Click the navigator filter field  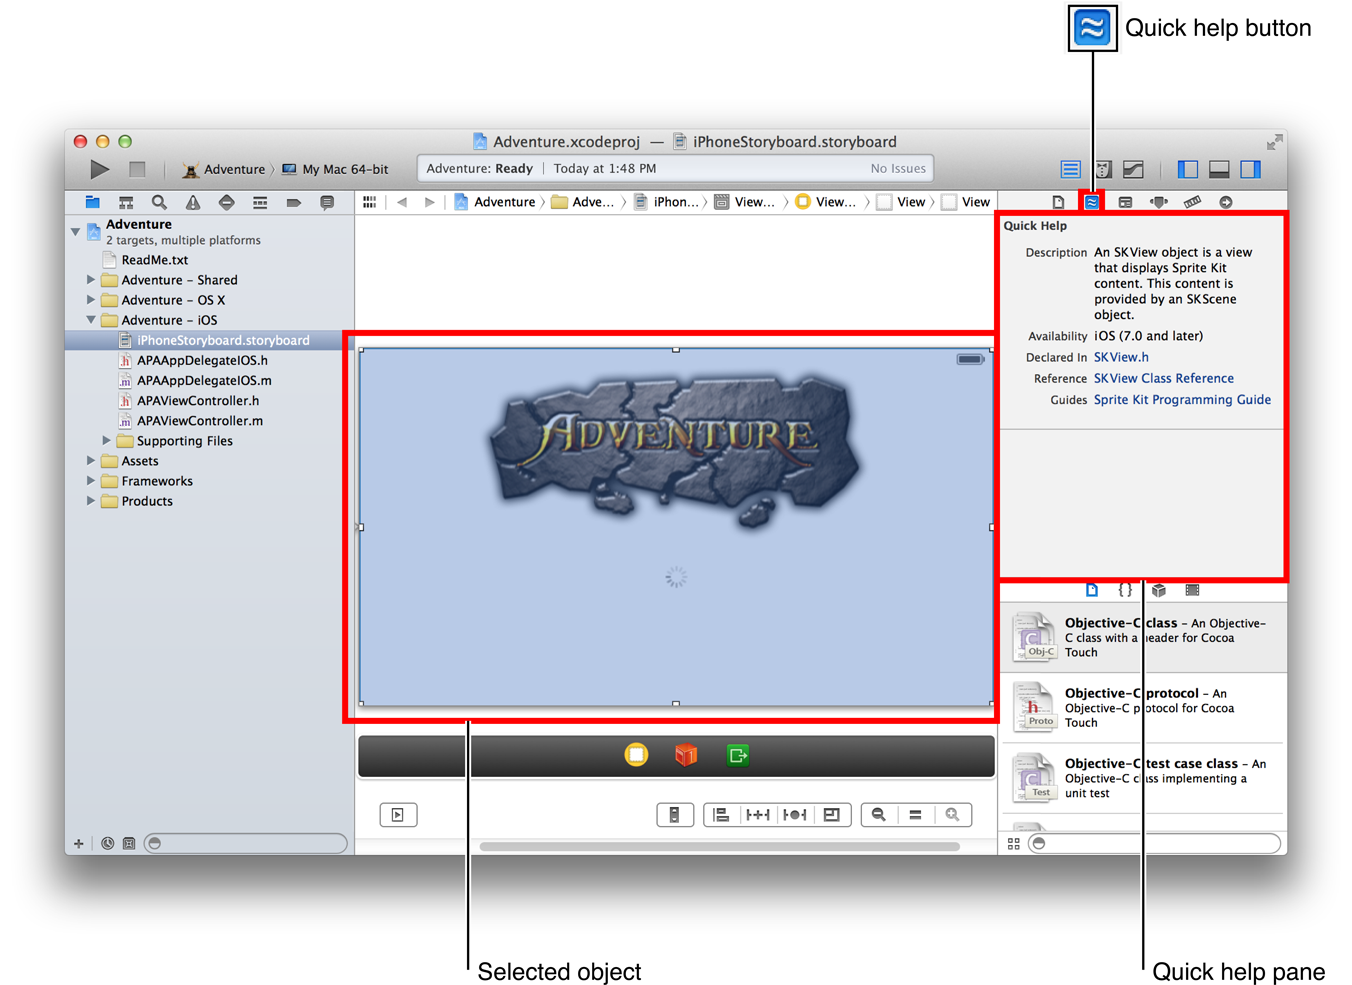(x=246, y=844)
